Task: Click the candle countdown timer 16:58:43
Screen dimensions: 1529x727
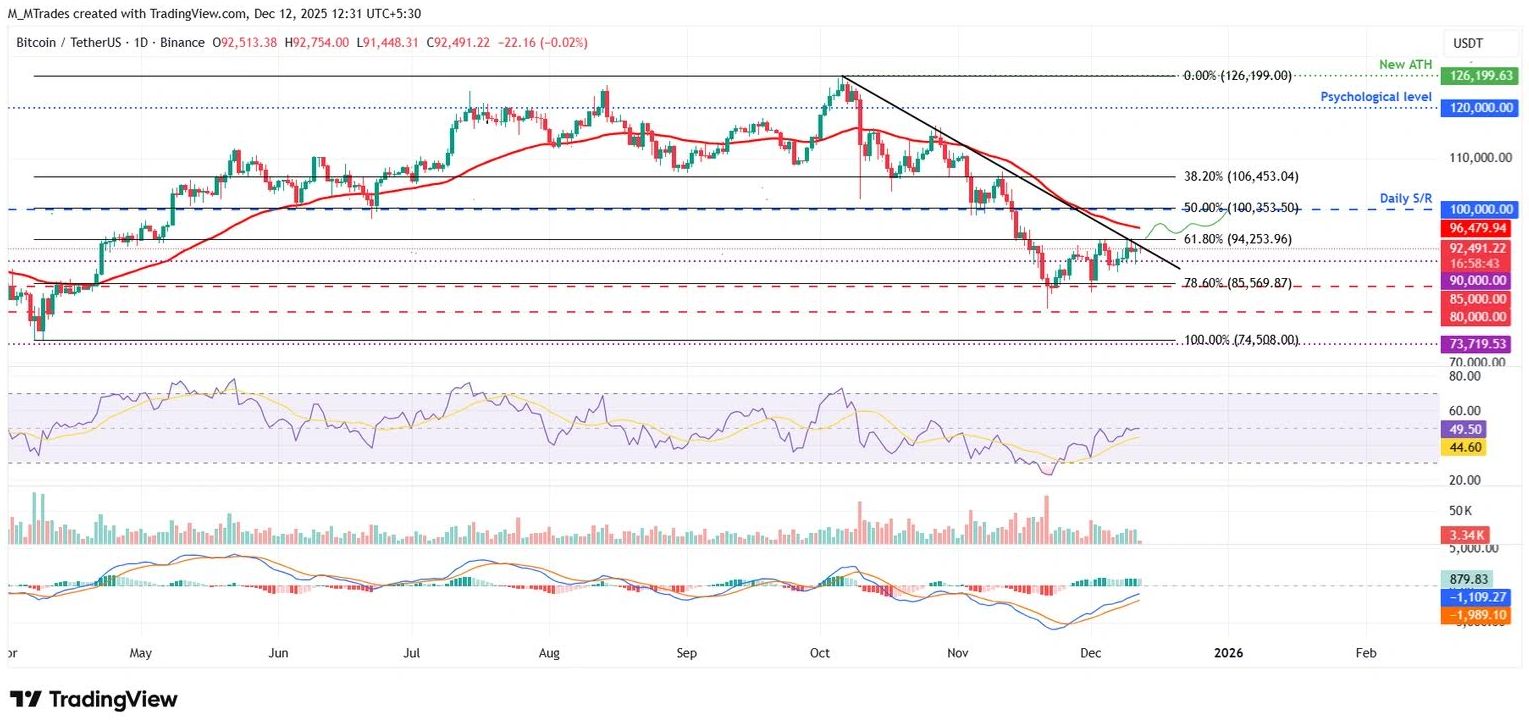Action: point(1476,264)
